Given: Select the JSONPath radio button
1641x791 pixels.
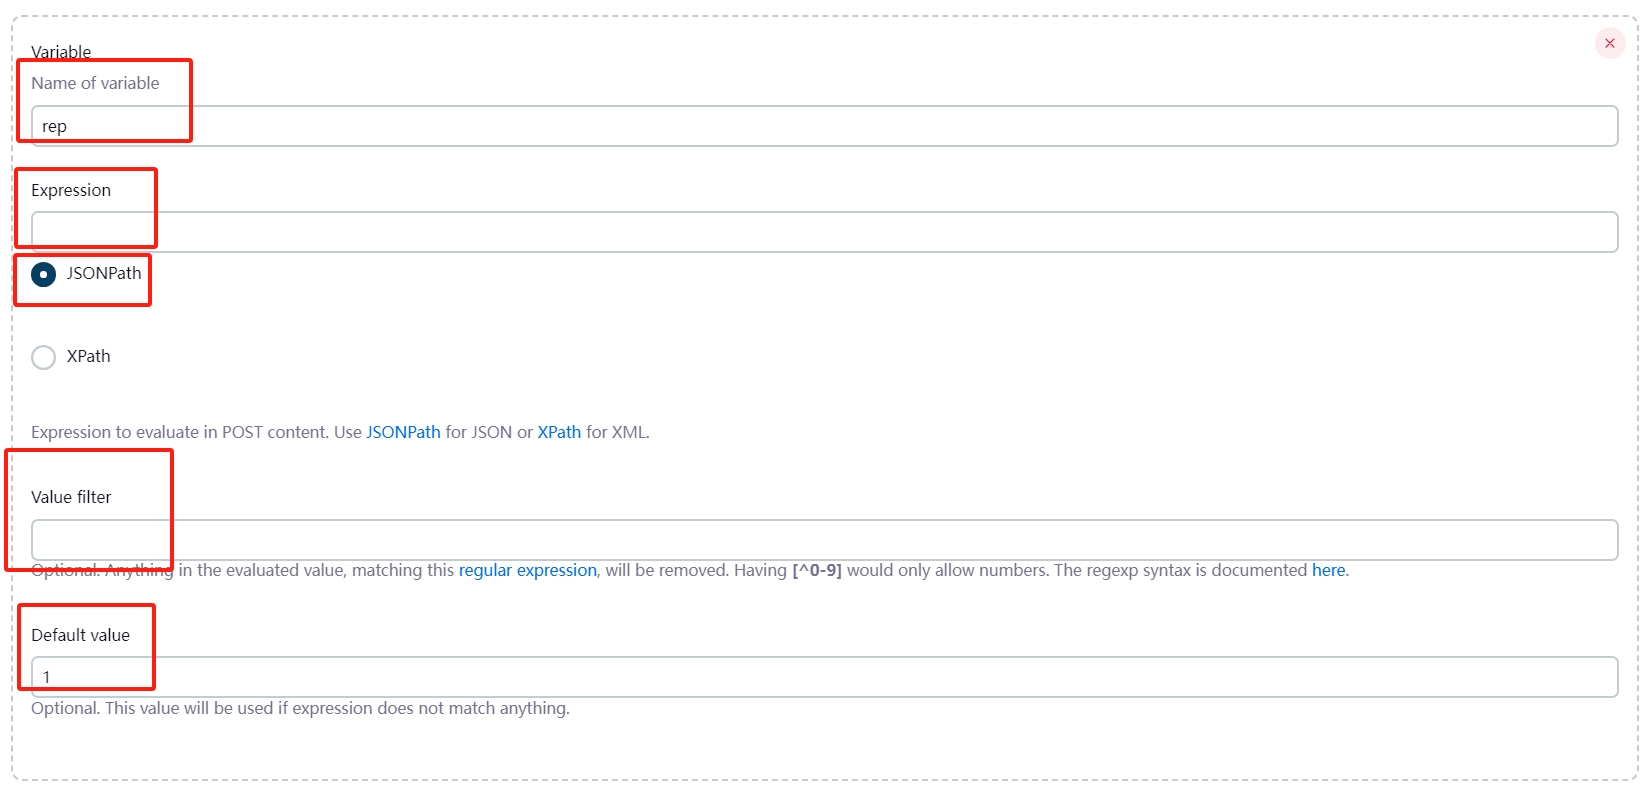Looking at the screenshot, I should [x=43, y=274].
